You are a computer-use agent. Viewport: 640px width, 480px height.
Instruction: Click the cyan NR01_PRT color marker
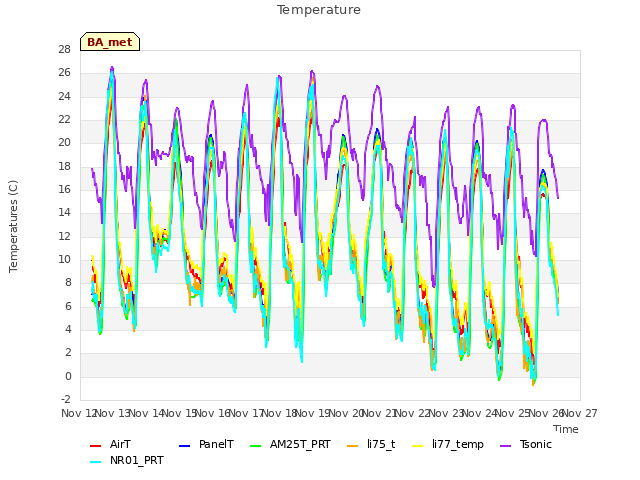(95, 462)
